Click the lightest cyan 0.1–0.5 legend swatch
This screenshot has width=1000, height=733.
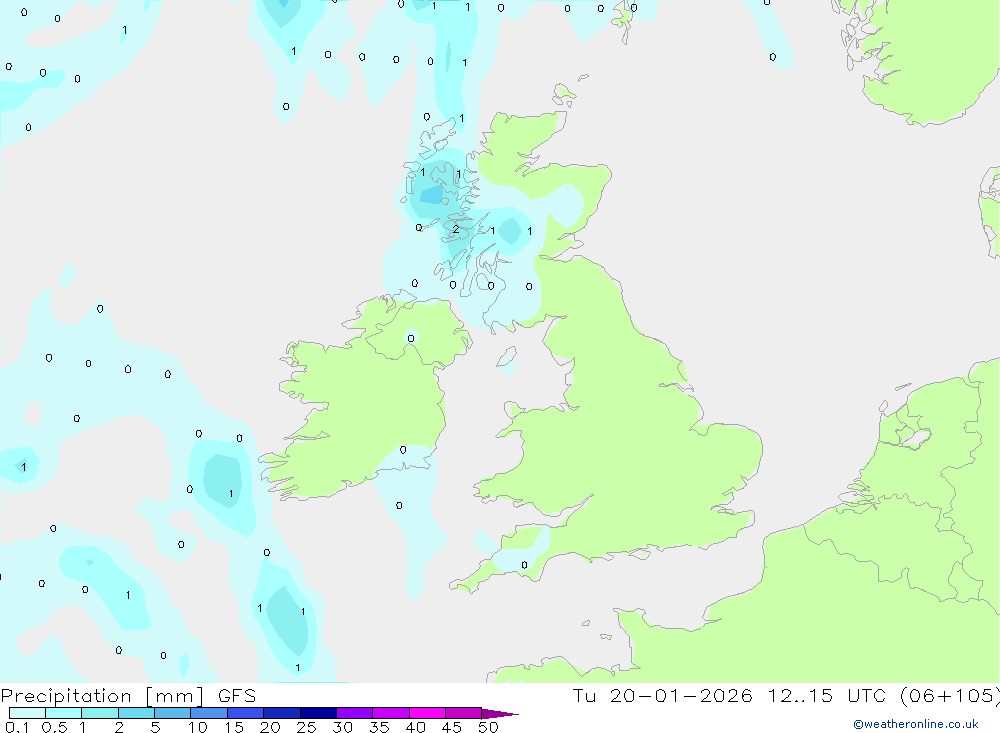[x=27, y=713]
